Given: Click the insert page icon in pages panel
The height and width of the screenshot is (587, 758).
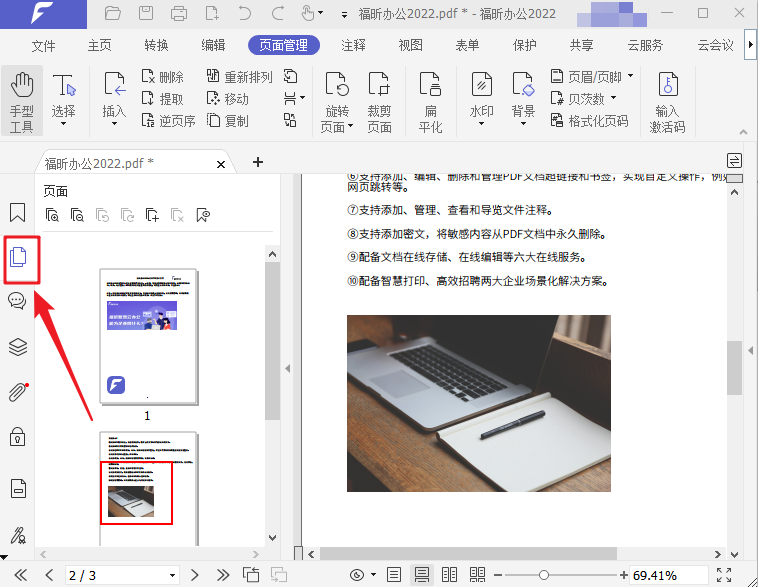Looking at the screenshot, I should [x=152, y=215].
